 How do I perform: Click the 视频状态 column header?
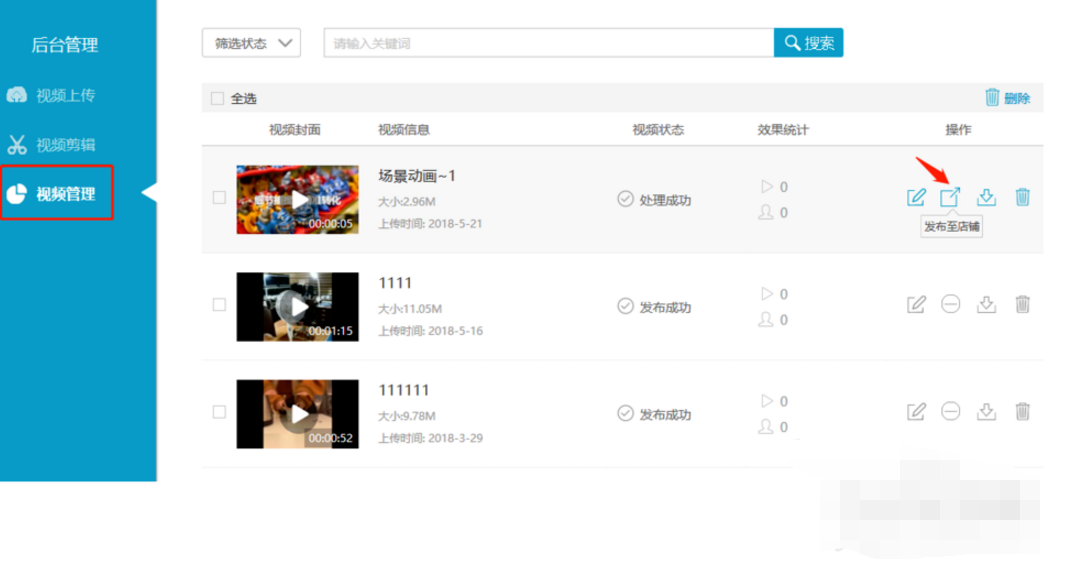(658, 130)
